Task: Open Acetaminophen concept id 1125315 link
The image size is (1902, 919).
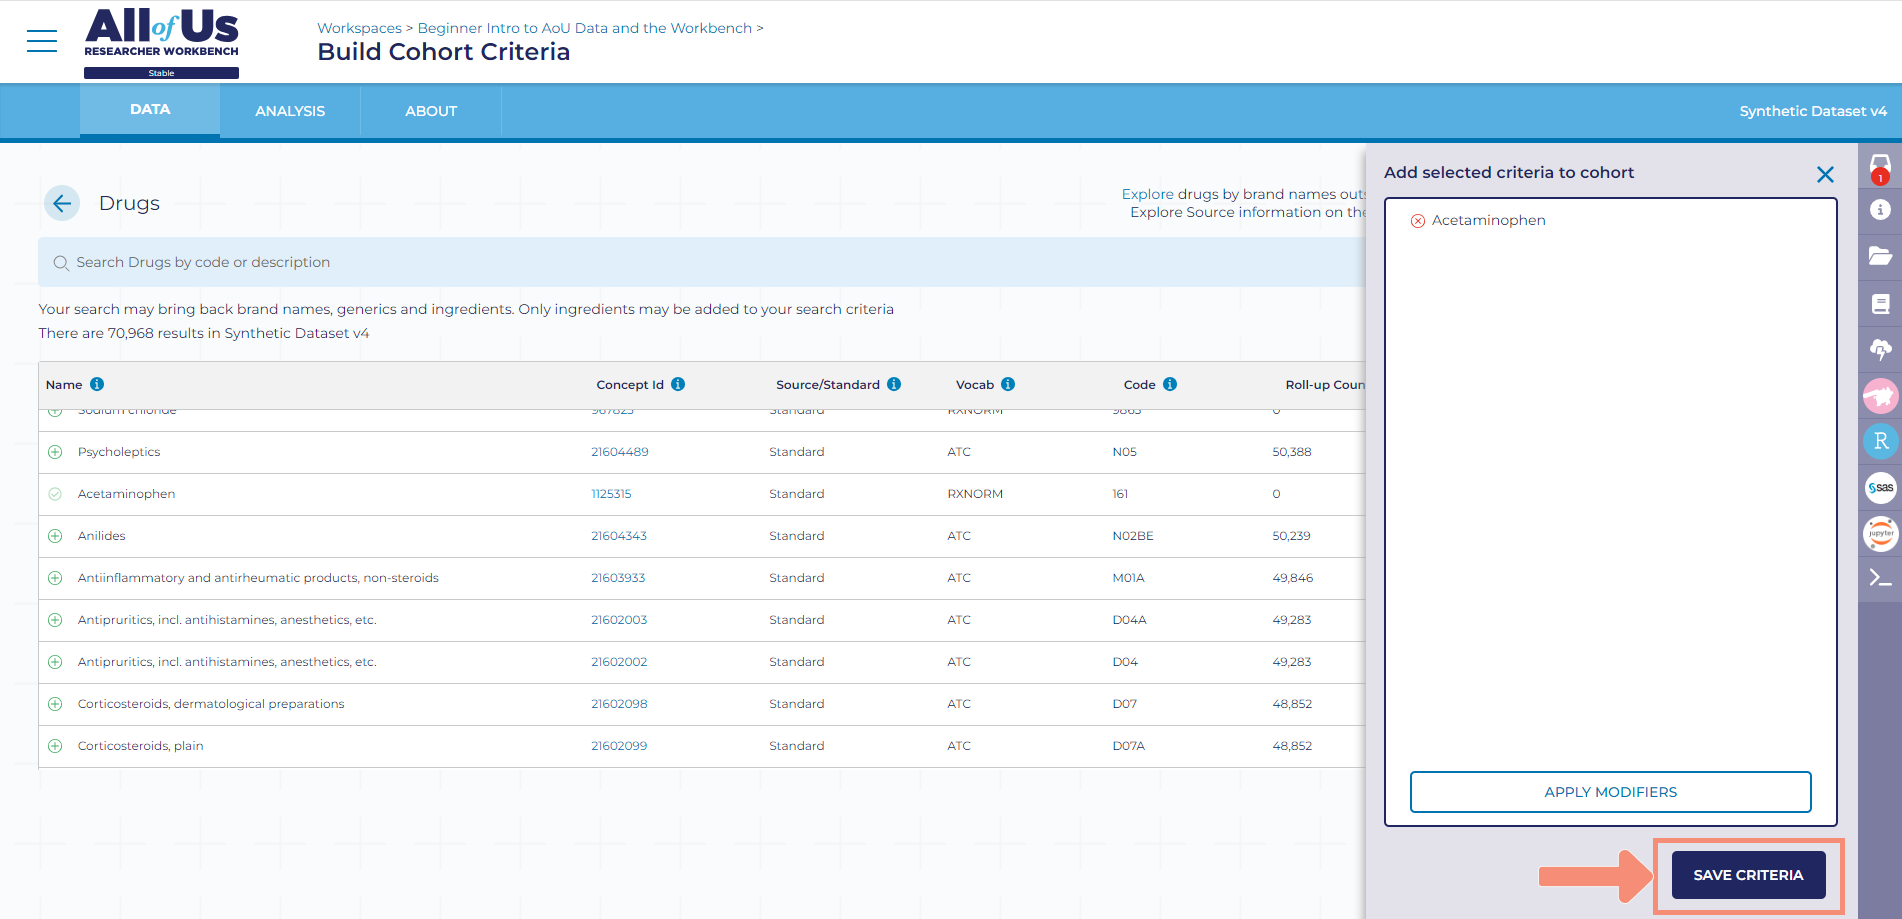Action: (611, 494)
